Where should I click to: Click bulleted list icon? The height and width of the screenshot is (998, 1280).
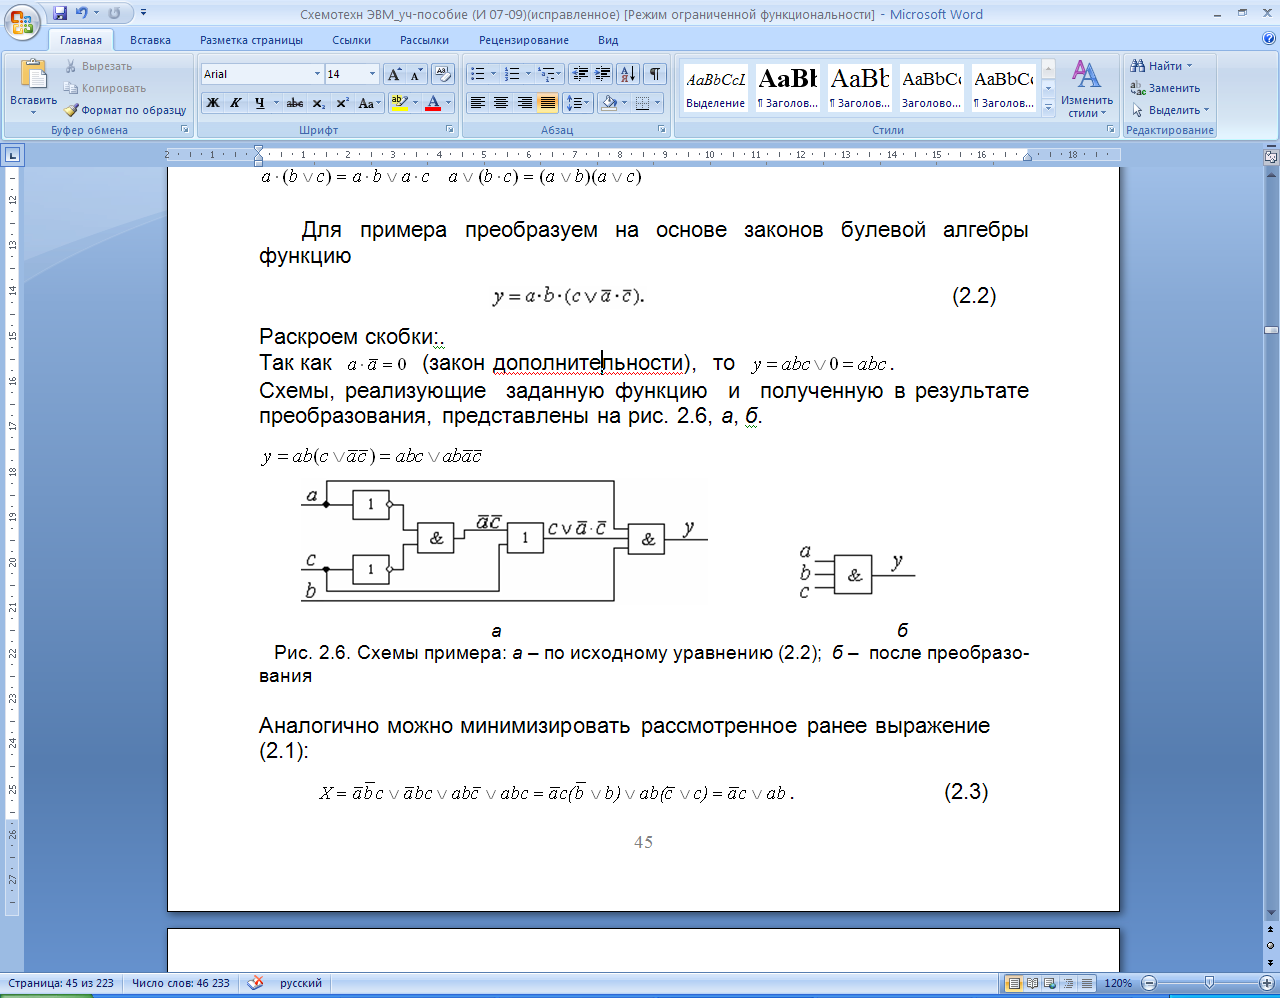click(477, 74)
